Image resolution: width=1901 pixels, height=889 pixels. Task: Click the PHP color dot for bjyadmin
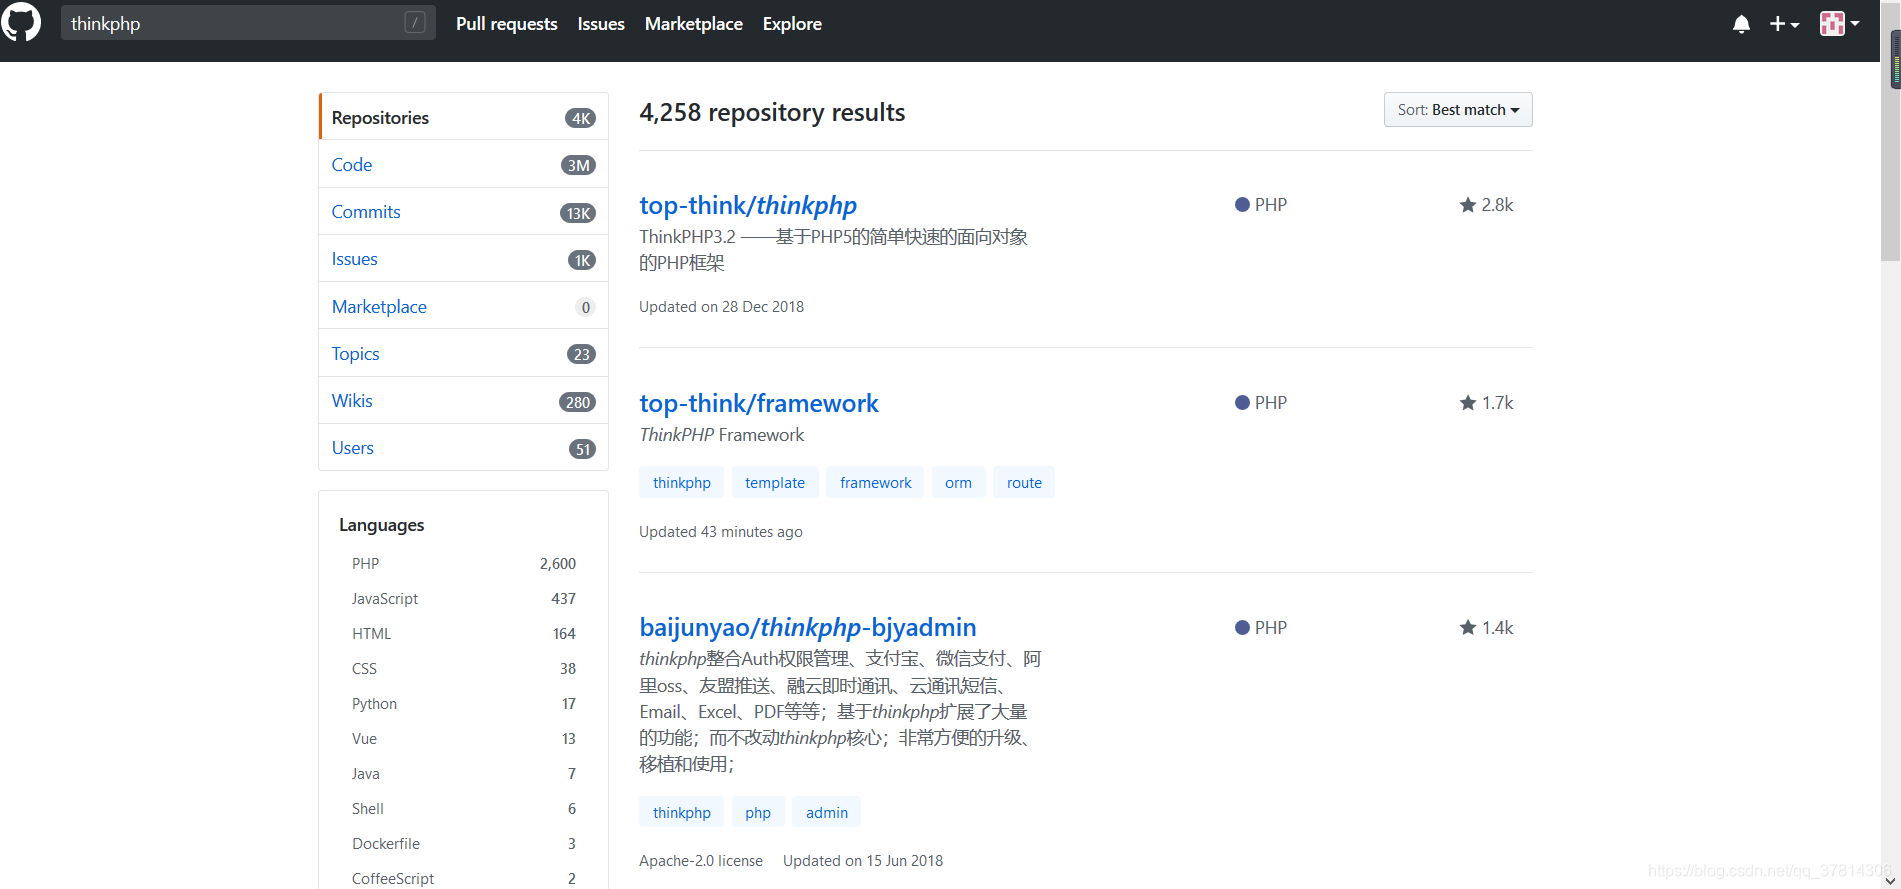click(x=1242, y=628)
